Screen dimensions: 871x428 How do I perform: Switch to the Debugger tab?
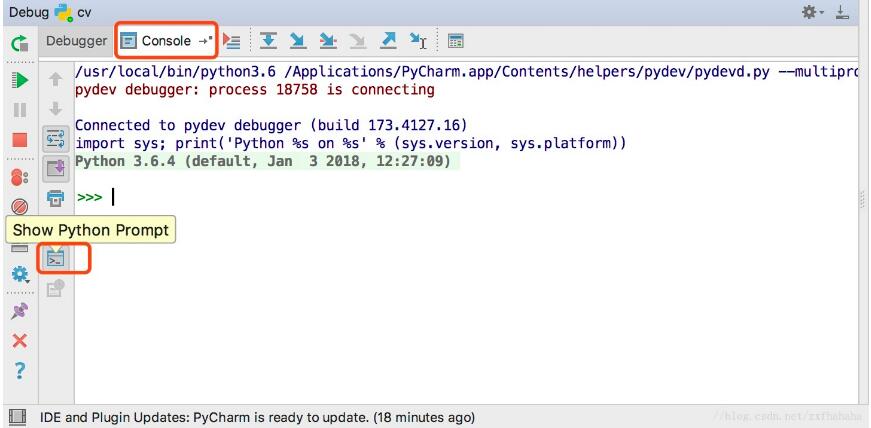(x=76, y=41)
